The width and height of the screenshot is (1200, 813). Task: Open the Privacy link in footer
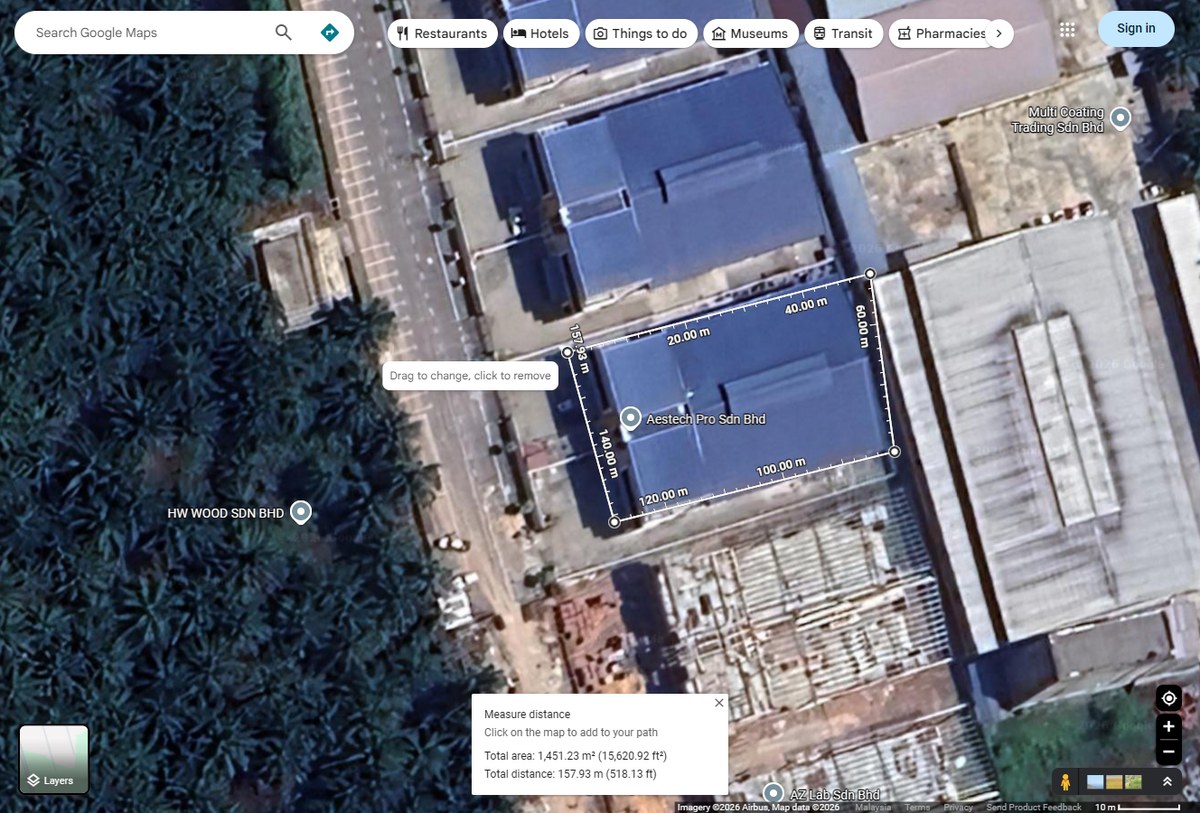click(x=958, y=807)
